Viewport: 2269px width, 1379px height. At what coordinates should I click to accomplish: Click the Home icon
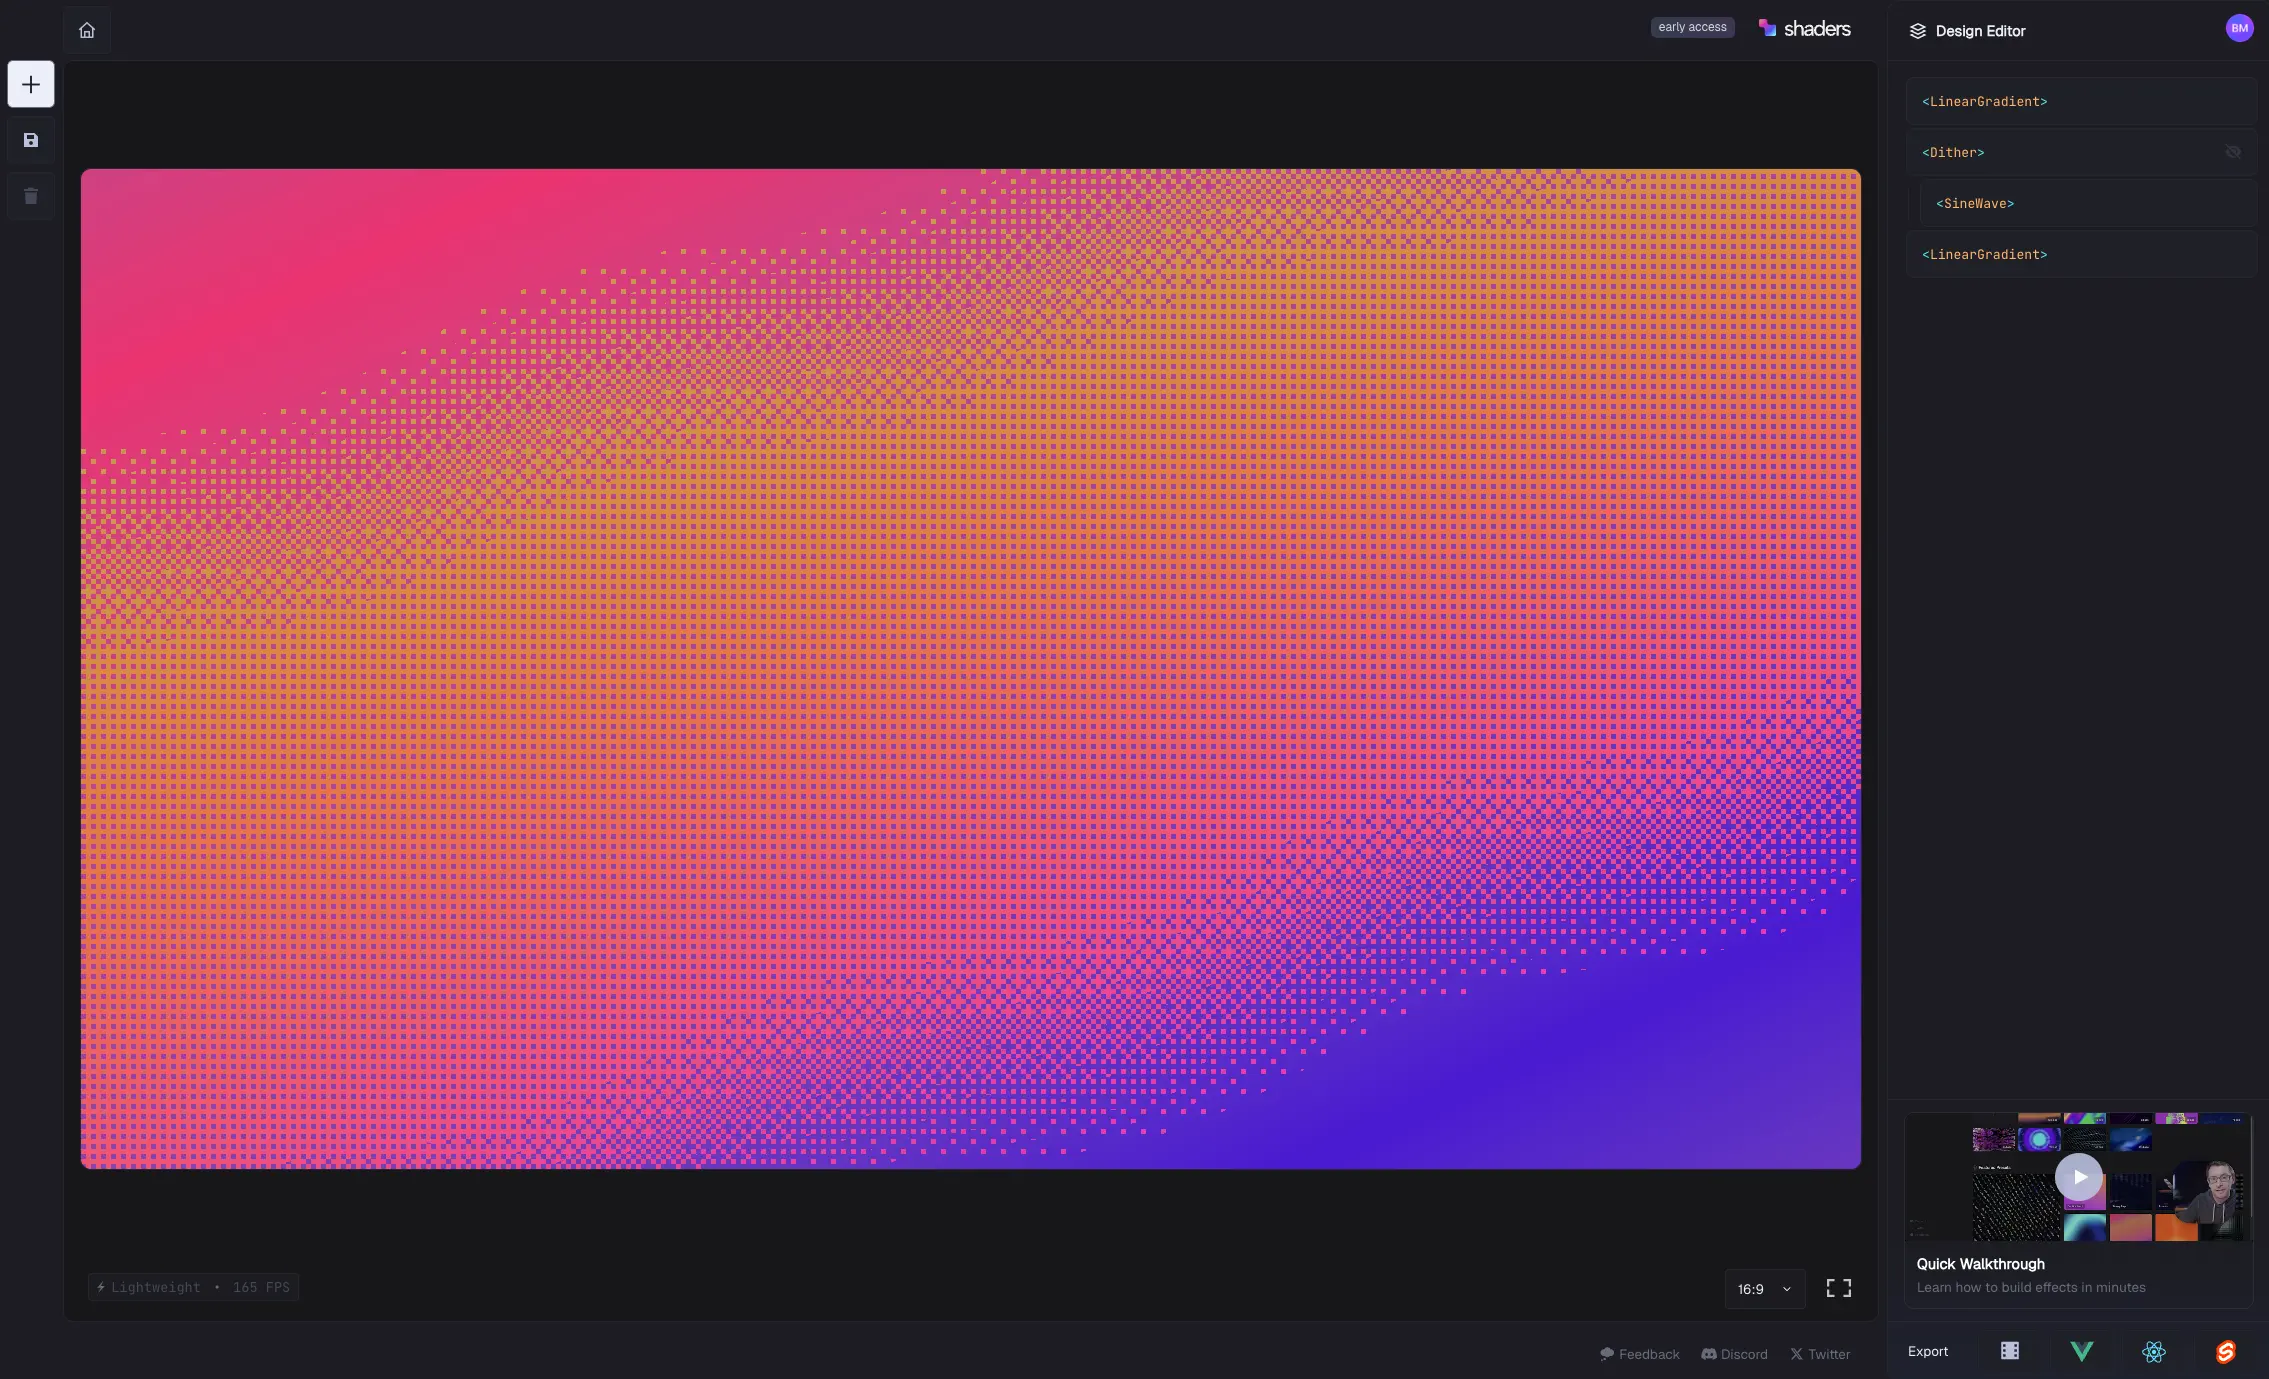pos(87,30)
